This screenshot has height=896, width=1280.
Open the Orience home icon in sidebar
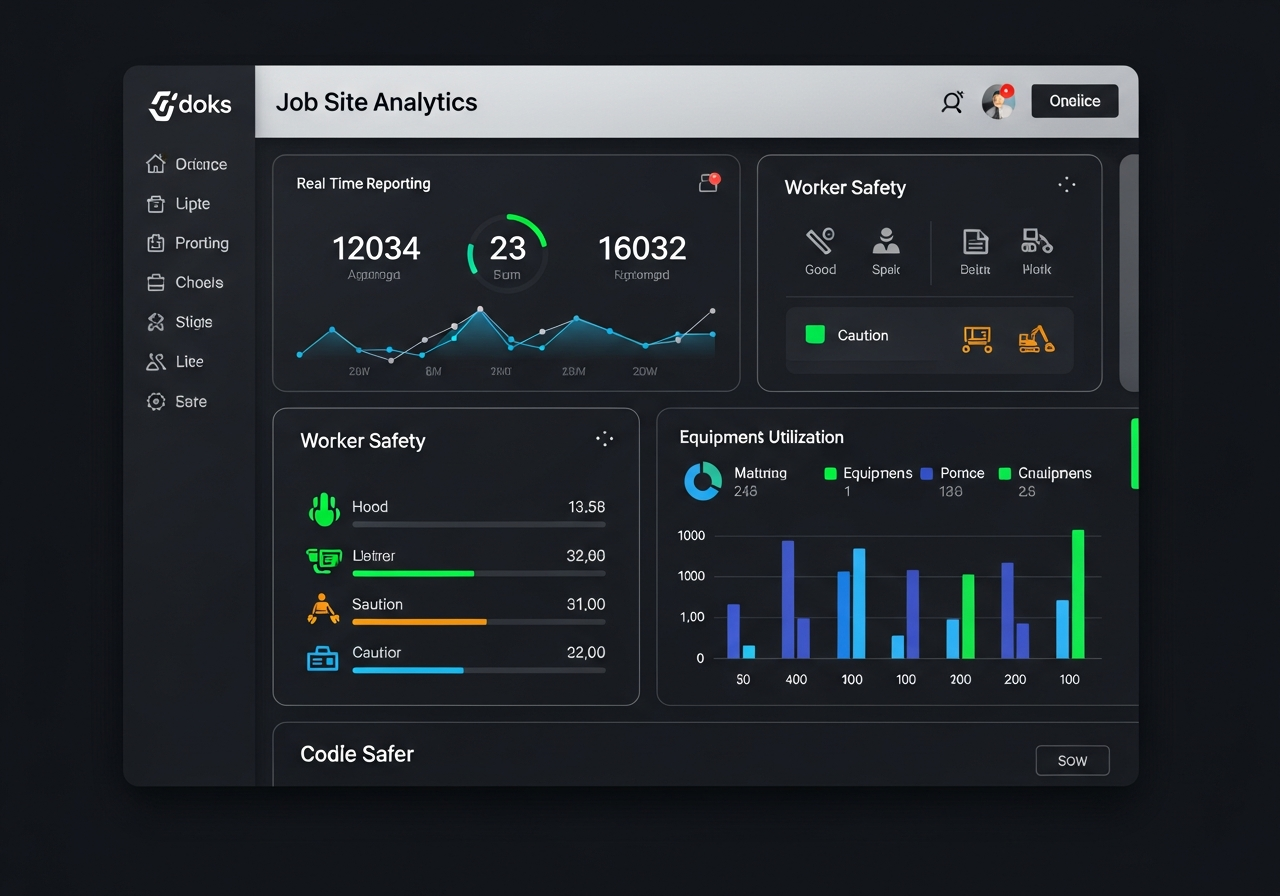coord(155,164)
